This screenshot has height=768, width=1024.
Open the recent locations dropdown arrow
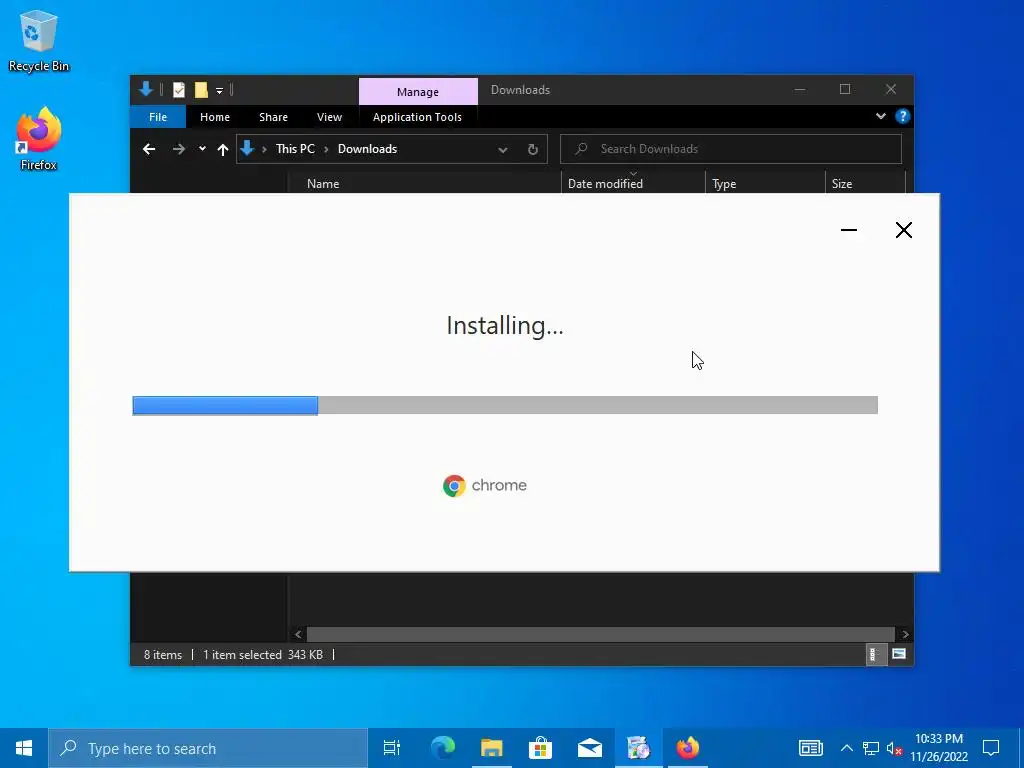pyautogui.click(x=202, y=149)
